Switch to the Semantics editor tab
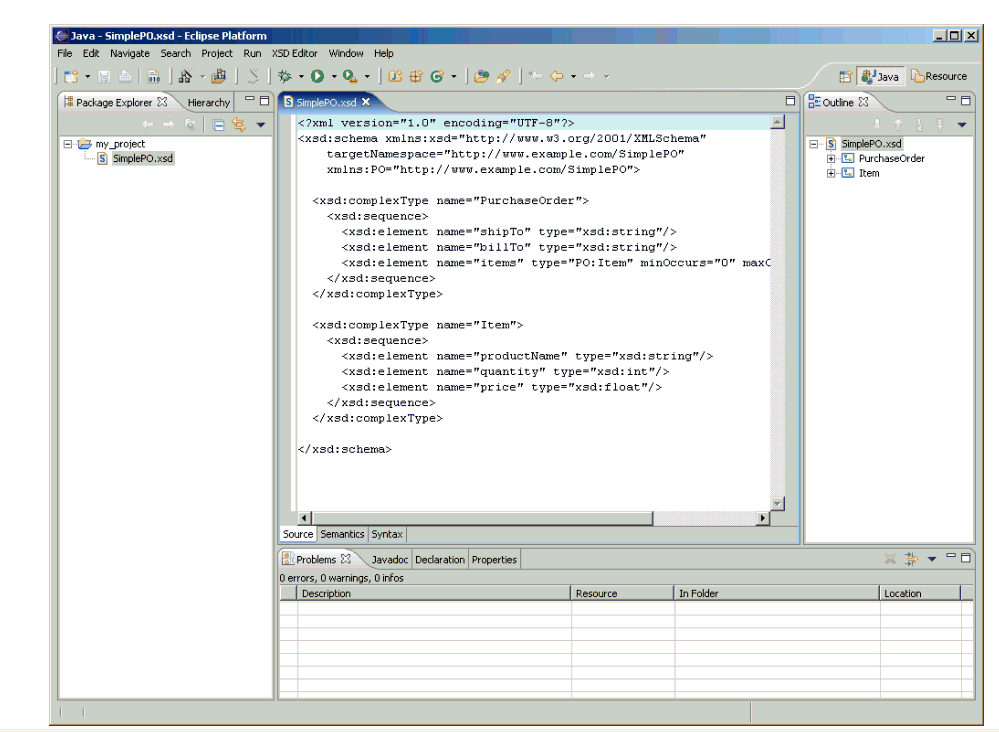 (x=342, y=534)
